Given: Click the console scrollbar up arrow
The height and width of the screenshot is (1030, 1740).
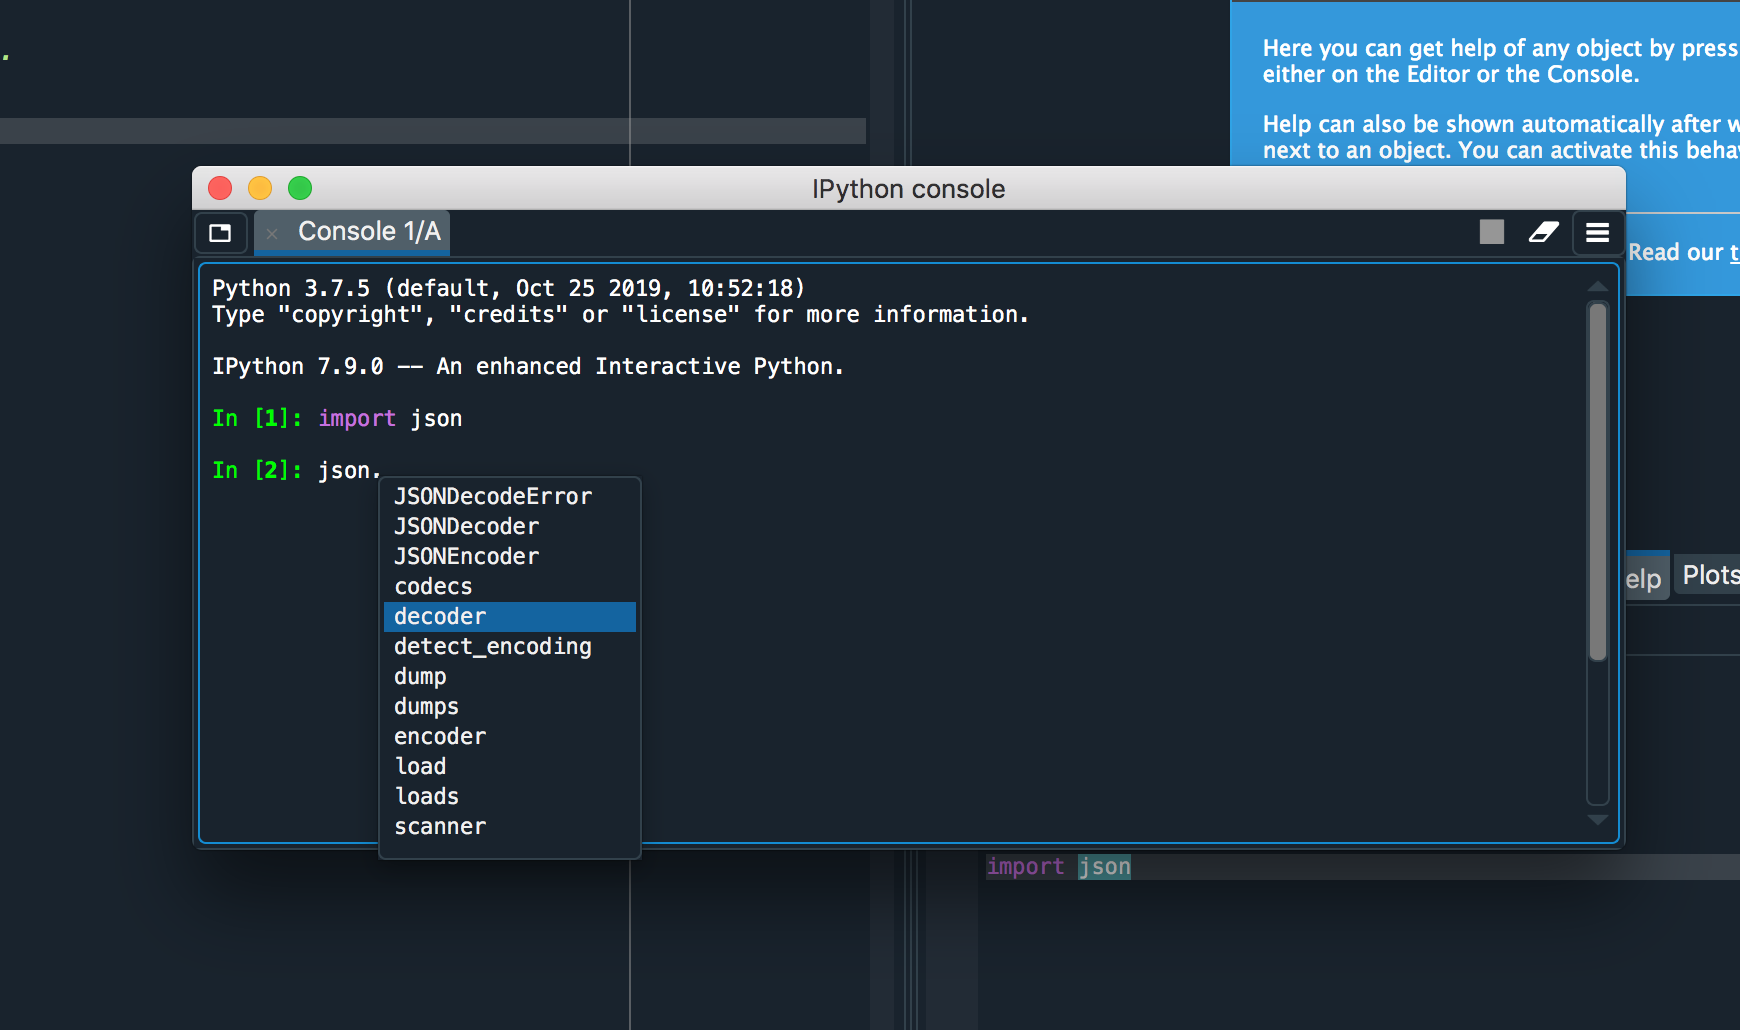Looking at the screenshot, I should (1597, 287).
